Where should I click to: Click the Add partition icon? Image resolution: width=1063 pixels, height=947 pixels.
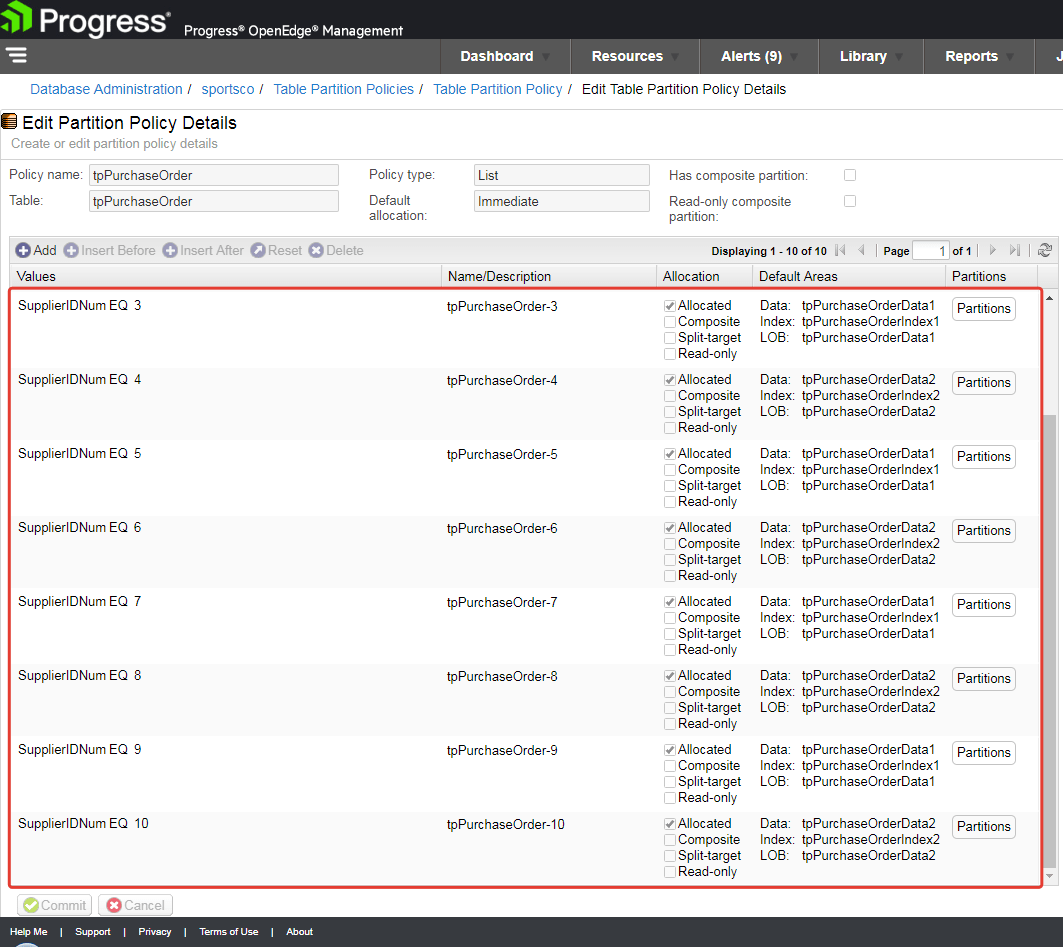[x=23, y=250]
